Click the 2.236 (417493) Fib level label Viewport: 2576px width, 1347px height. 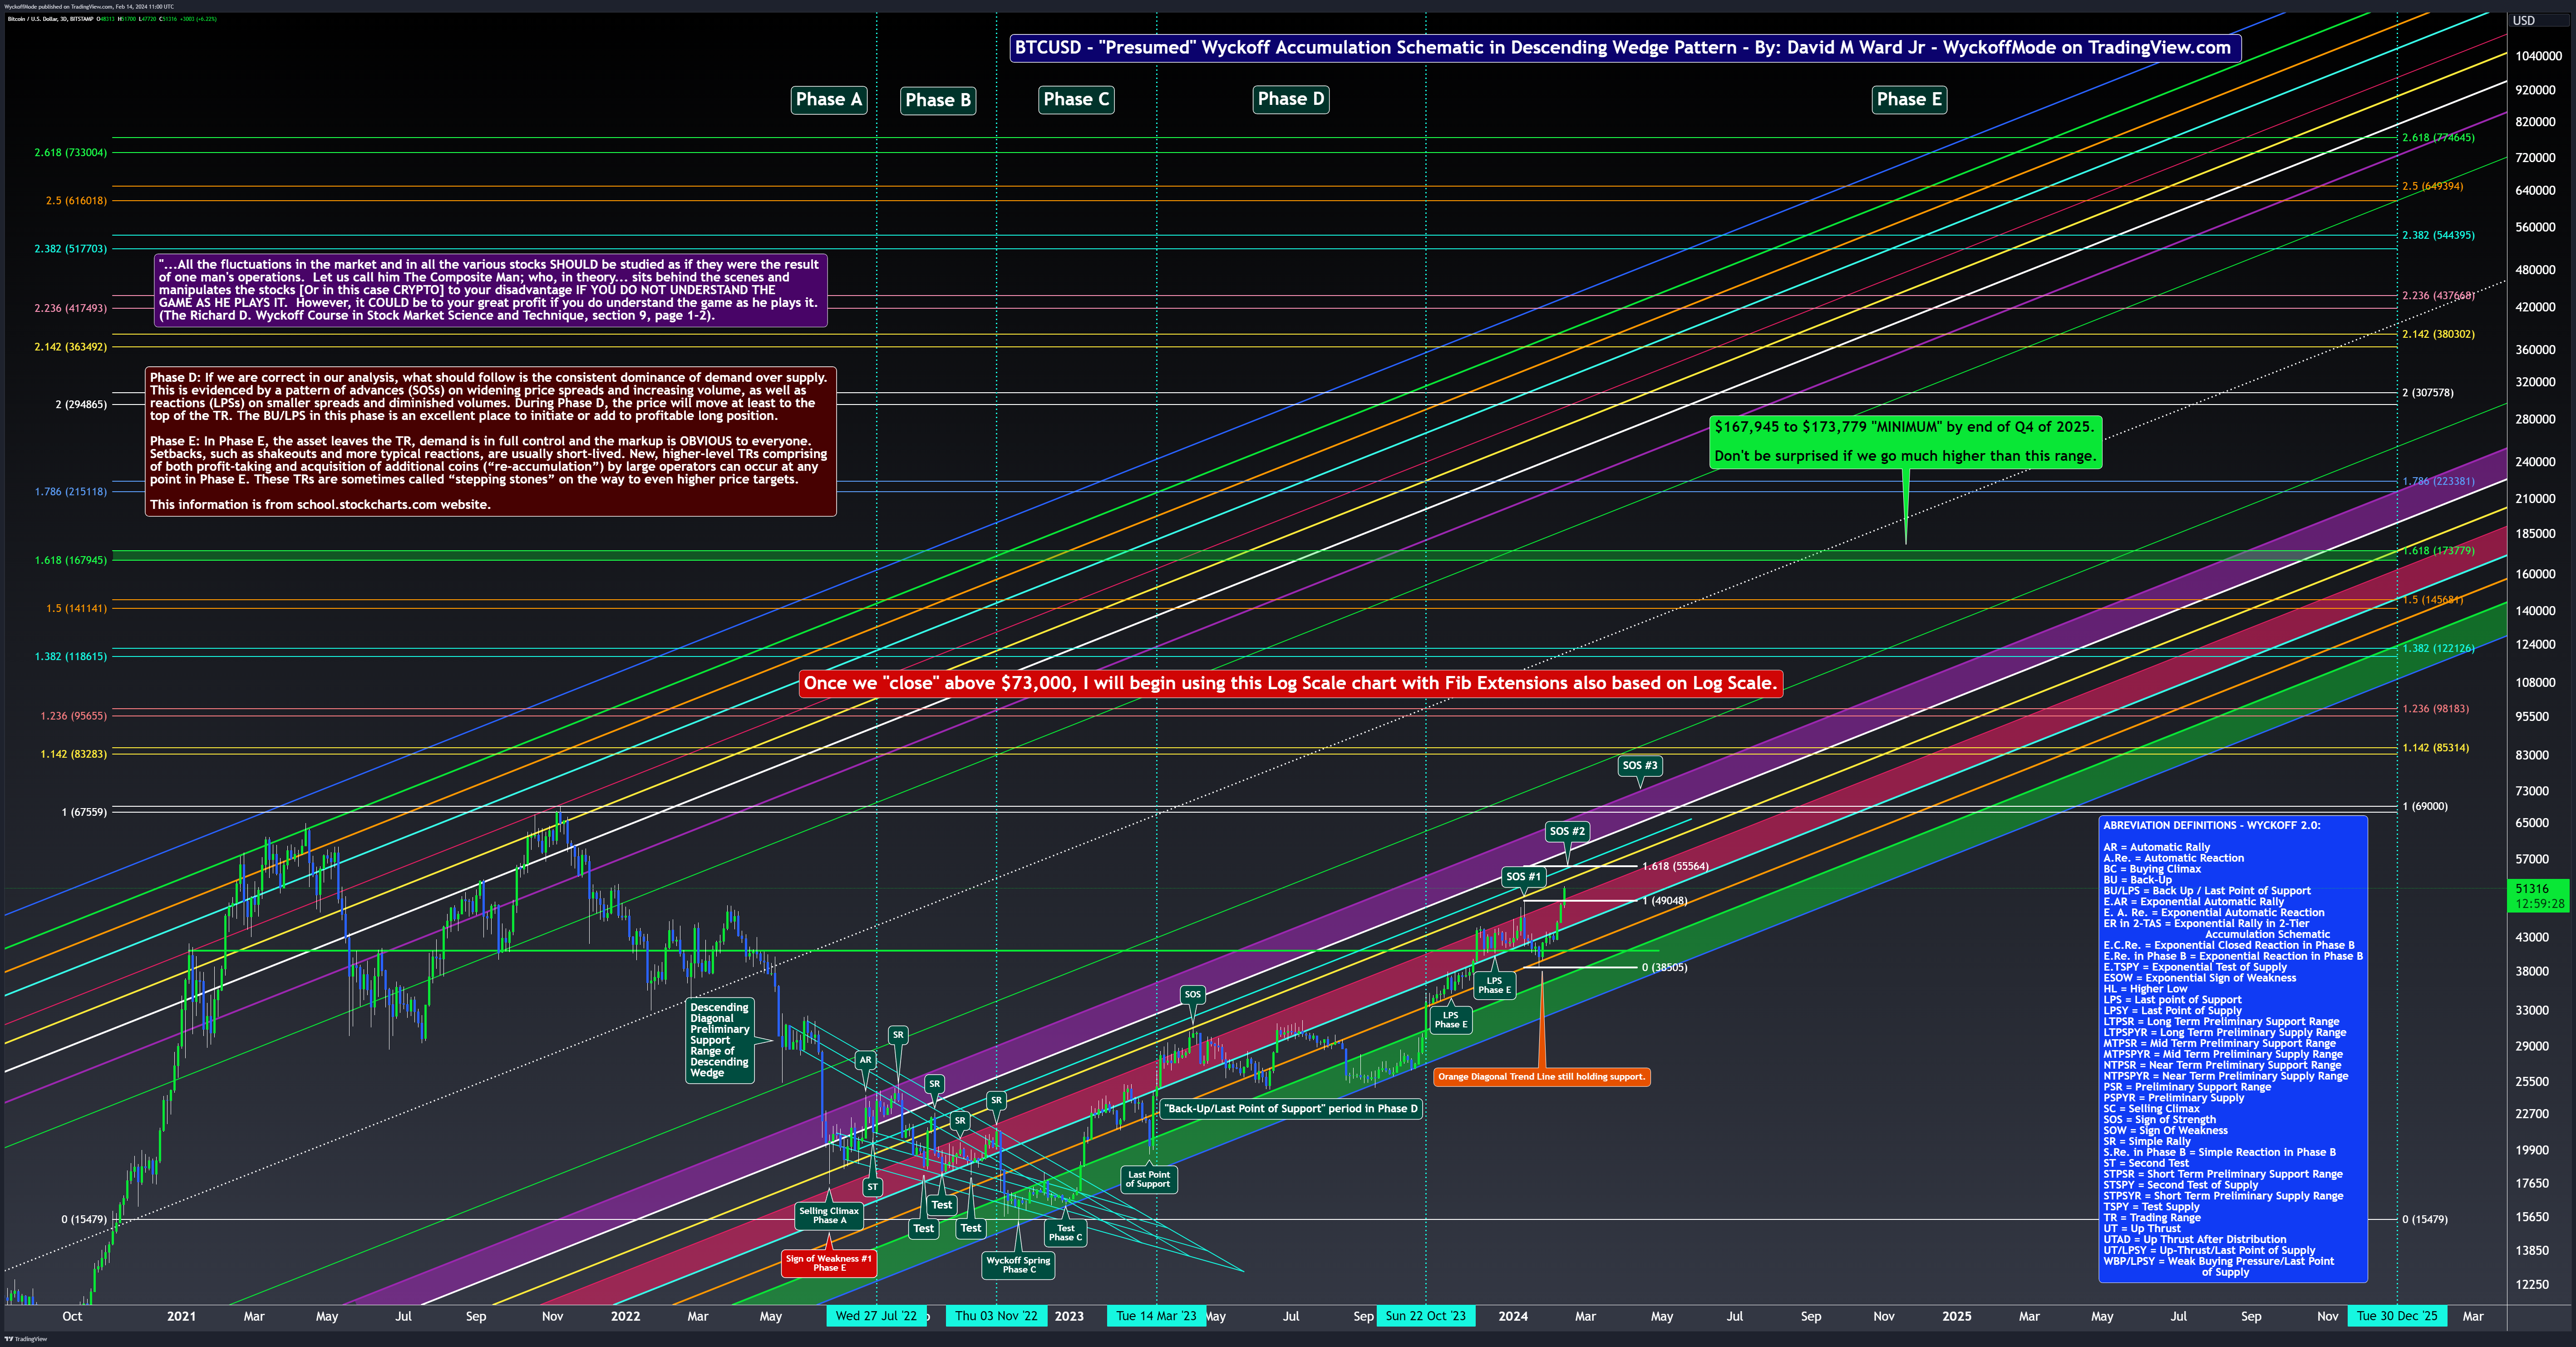tap(70, 308)
